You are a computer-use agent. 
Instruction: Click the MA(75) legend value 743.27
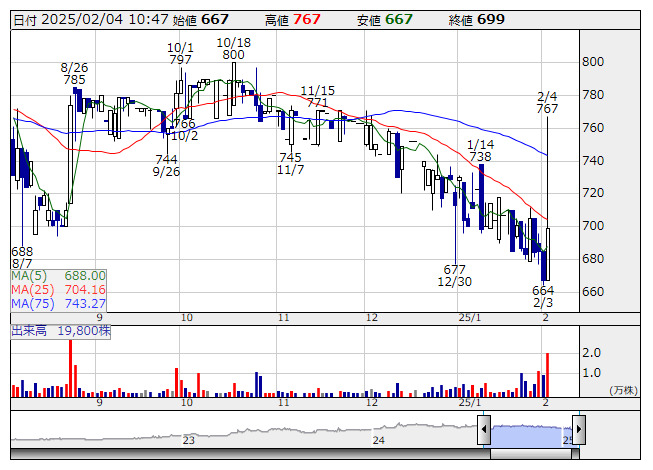click(85, 303)
